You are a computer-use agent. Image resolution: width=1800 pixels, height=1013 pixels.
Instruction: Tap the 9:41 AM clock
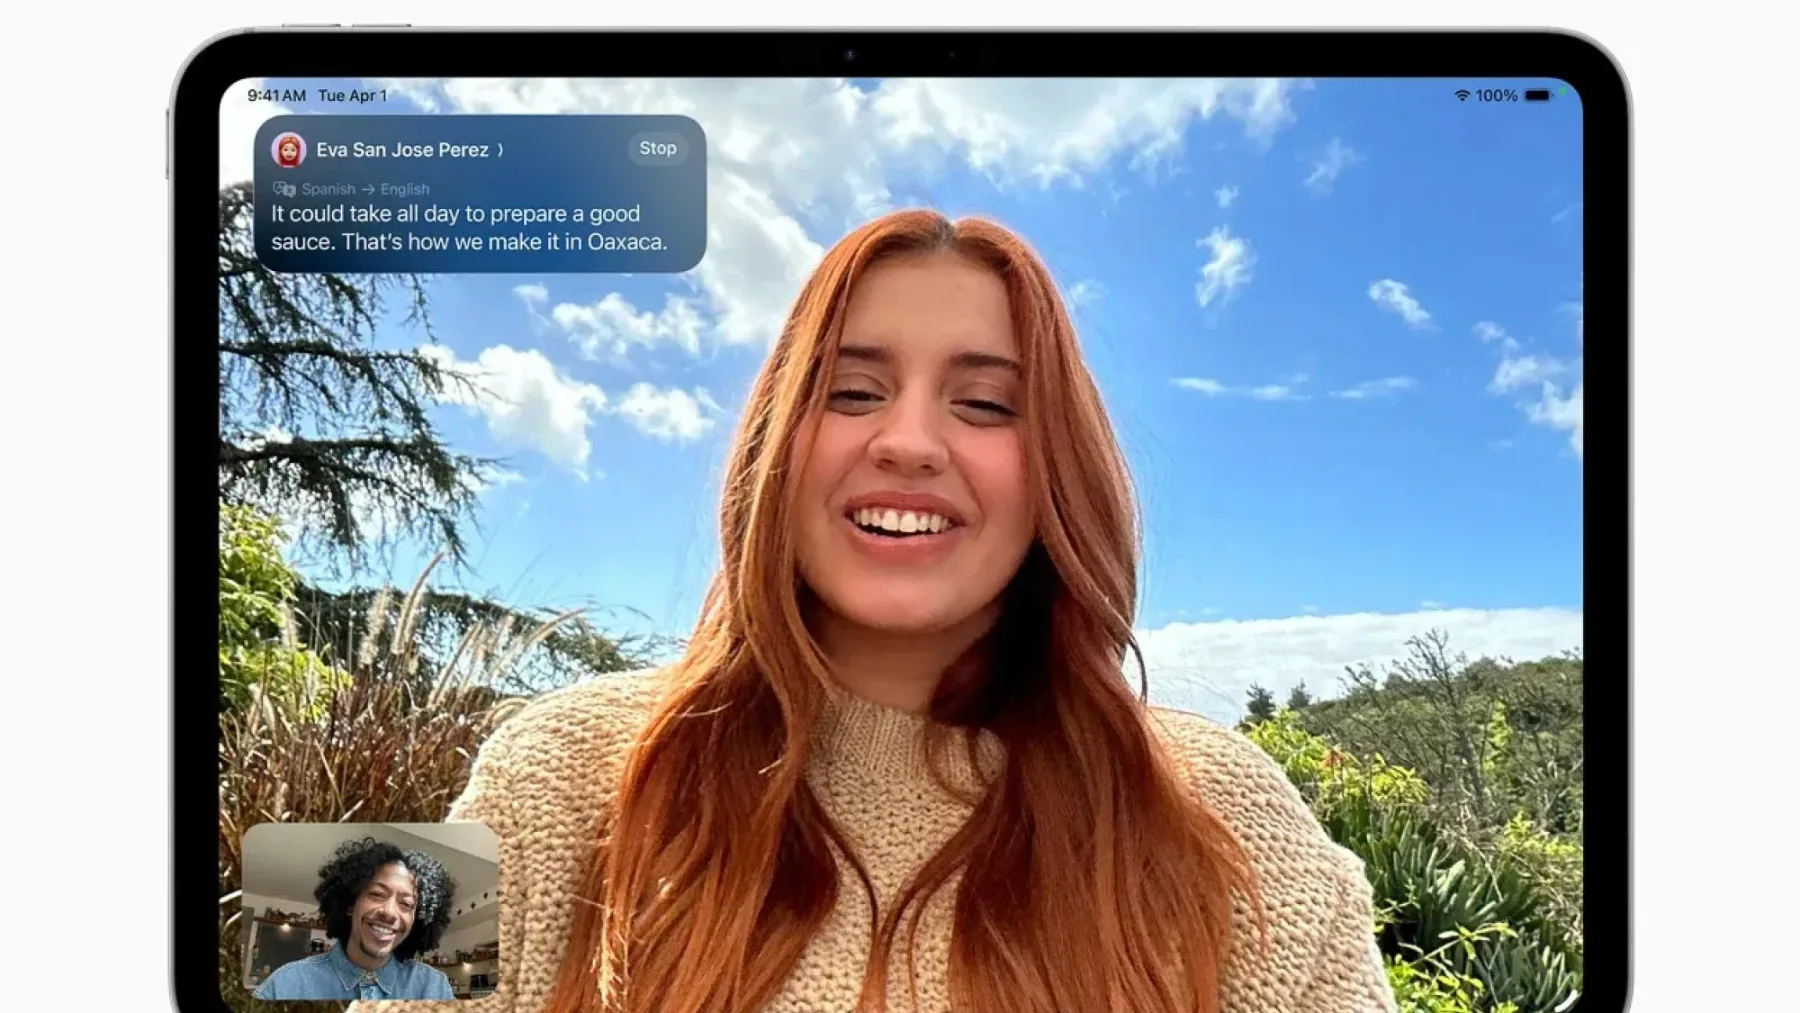tap(277, 96)
